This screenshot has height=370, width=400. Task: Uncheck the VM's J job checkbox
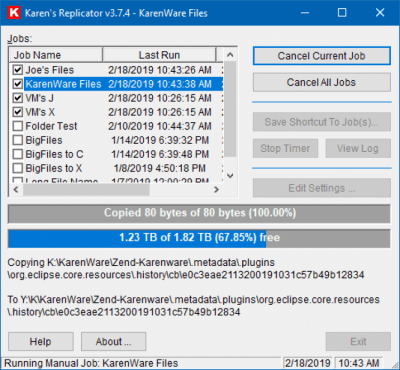point(17,98)
